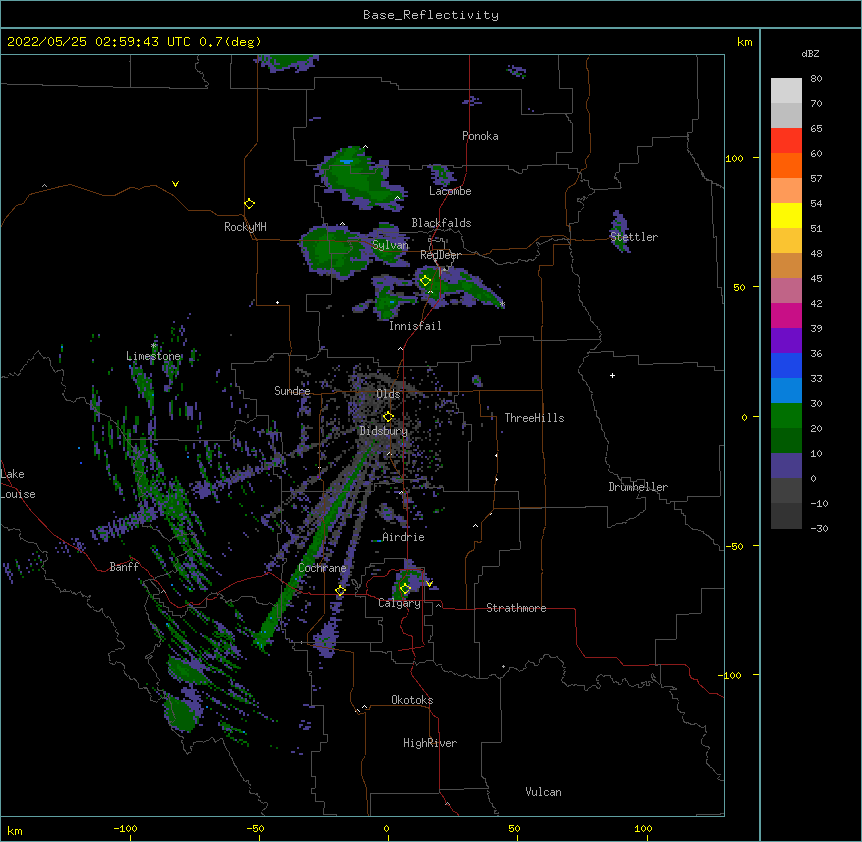Click the Blackfalds label
The image size is (862, 842).
(x=441, y=223)
